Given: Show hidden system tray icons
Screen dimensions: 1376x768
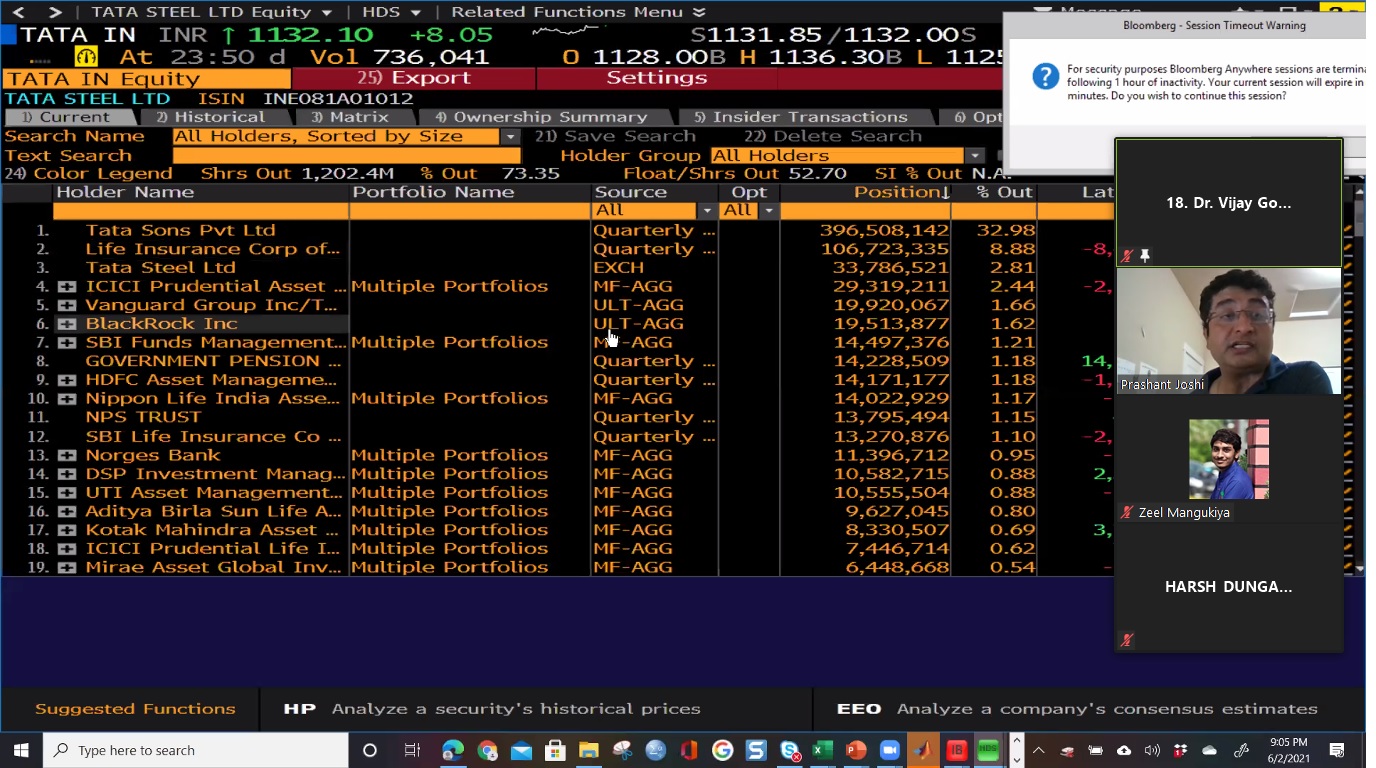Looking at the screenshot, I should pos(1038,750).
